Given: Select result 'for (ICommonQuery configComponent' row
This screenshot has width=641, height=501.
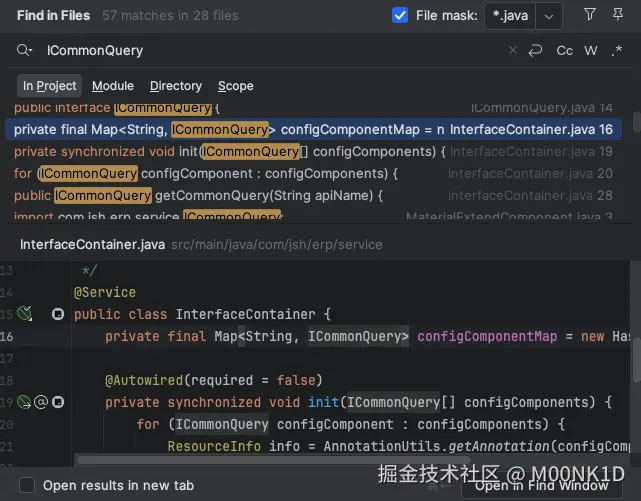Looking at the screenshot, I should tap(314, 174).
